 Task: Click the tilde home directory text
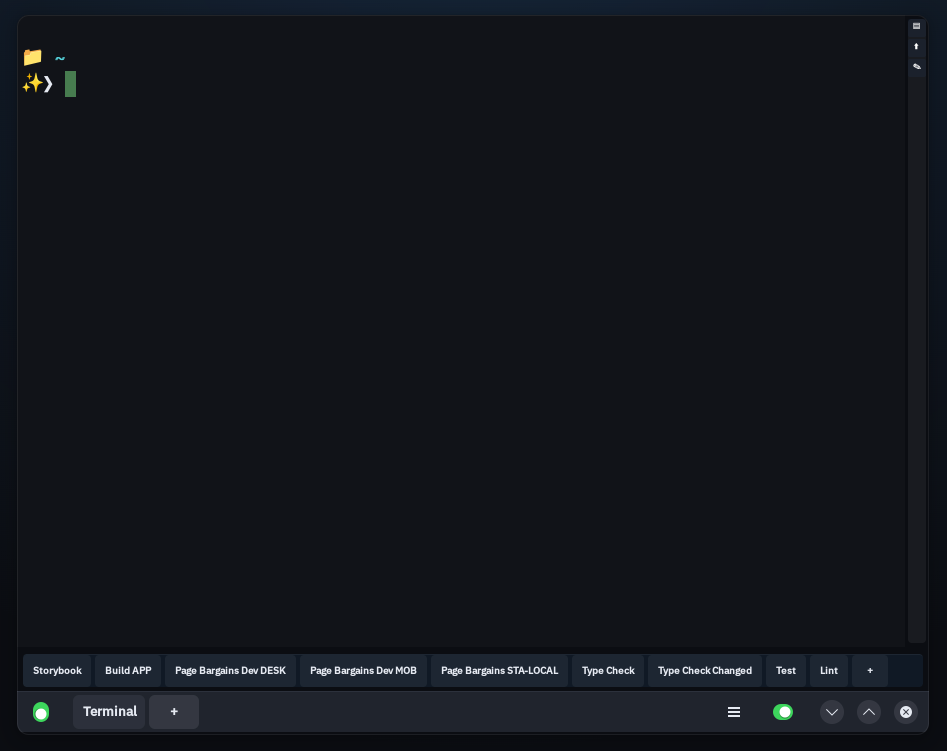coord(60,59)
